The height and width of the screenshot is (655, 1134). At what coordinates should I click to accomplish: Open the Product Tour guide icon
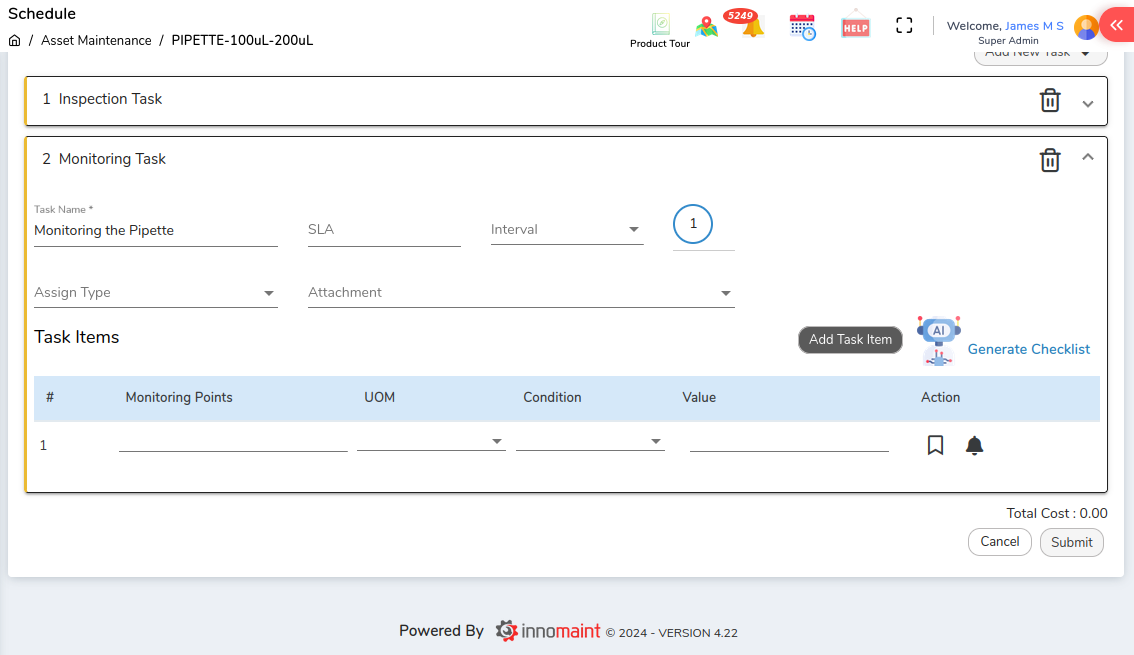tap(660, 26)
